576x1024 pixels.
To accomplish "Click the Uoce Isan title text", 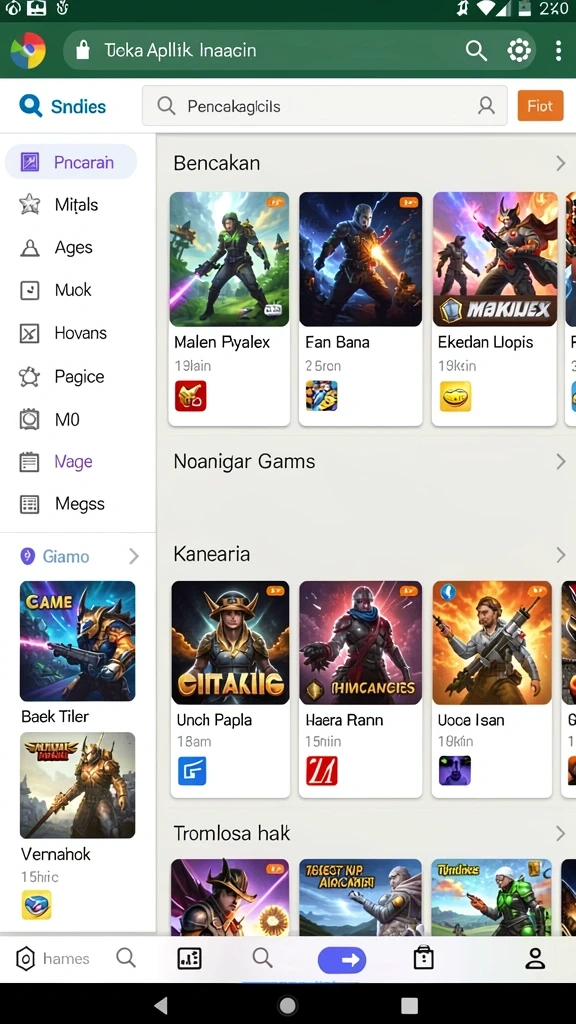I will [471, 720].
